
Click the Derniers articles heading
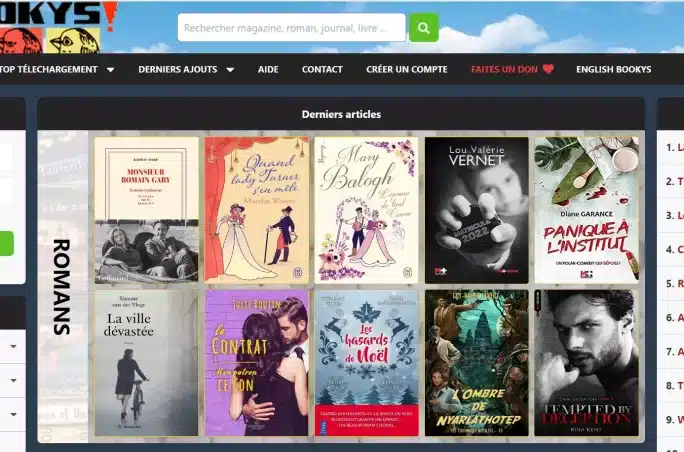coord(341,114)
